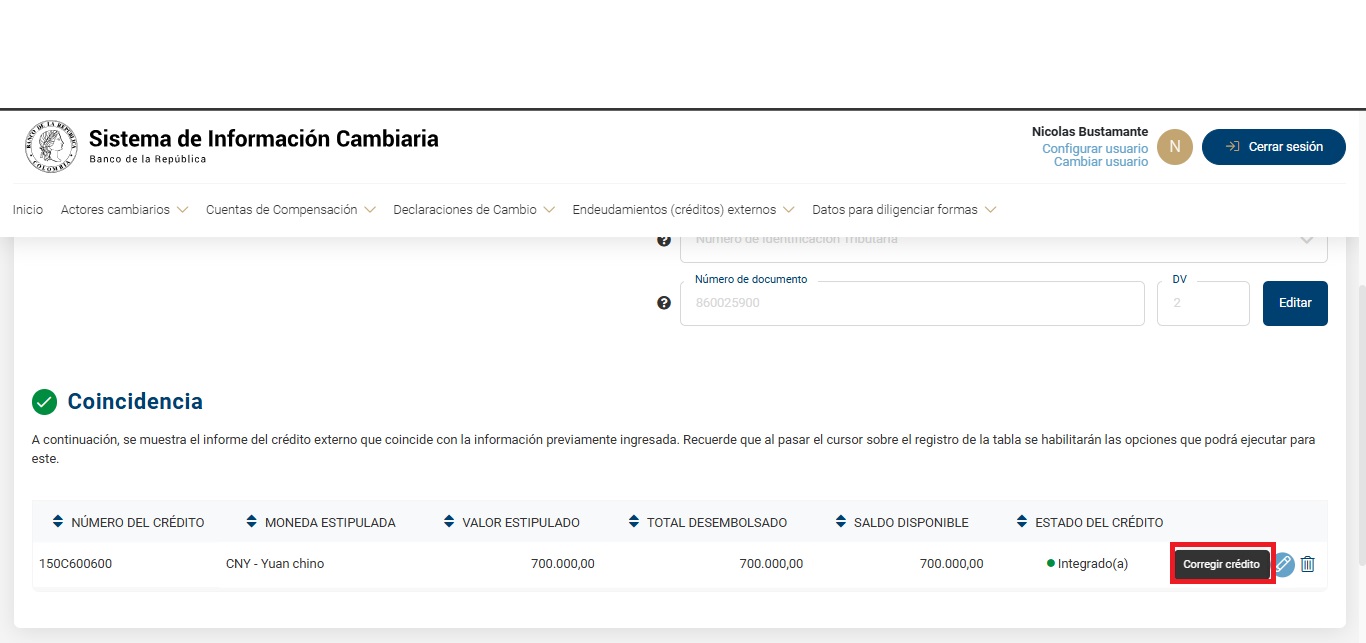This screenshot has width=1366, height=643.
Task: Click the Cerrar sesión button
Action: click(1273, 147)
